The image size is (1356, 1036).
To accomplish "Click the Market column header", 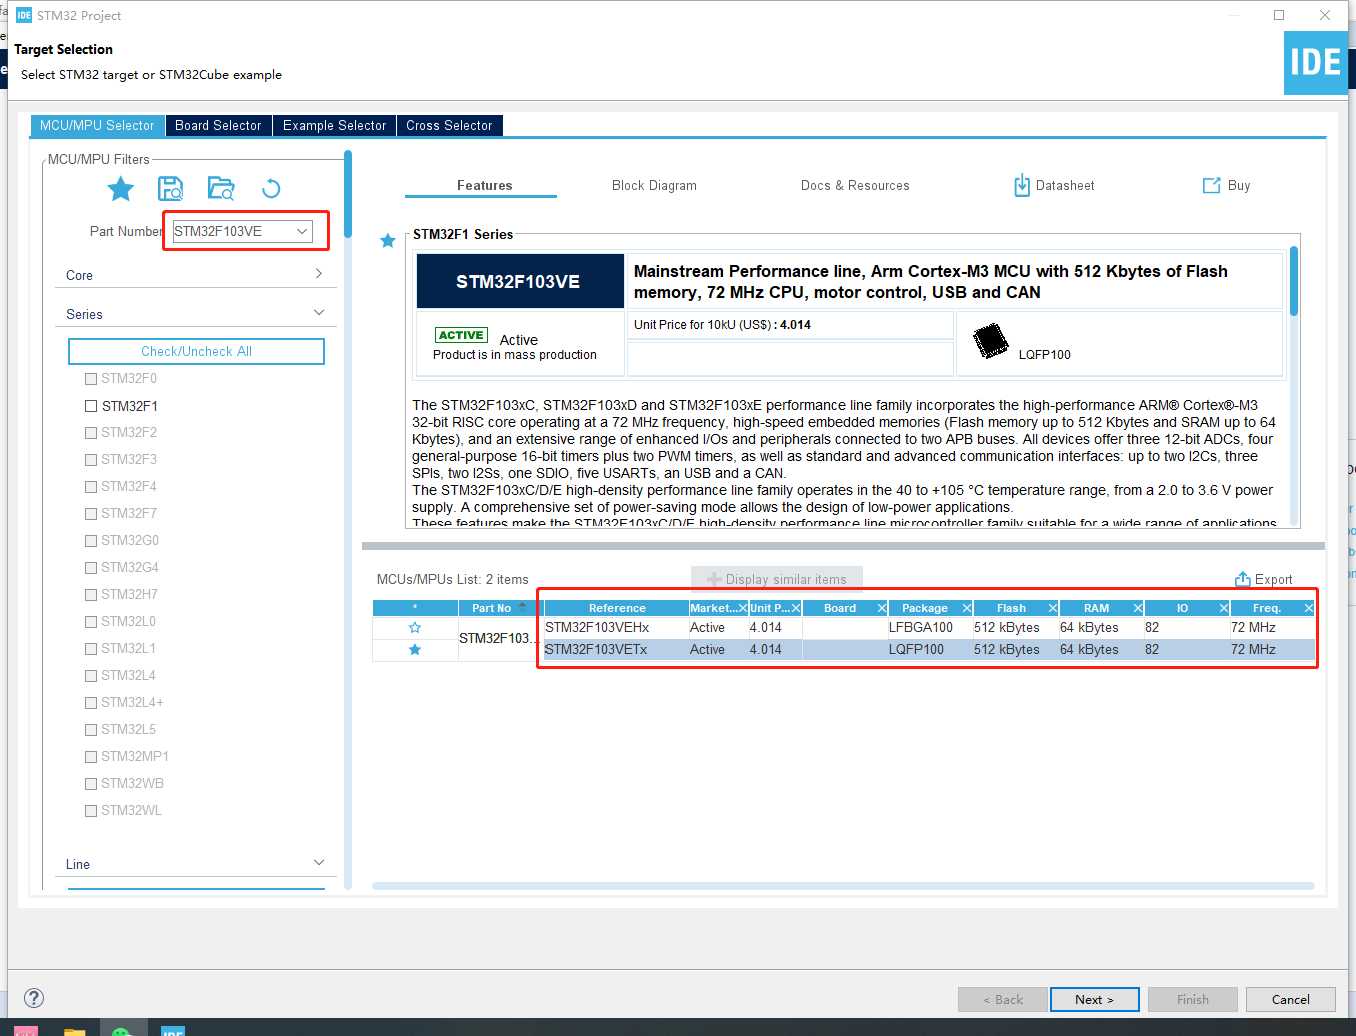I will pos(718,608).
